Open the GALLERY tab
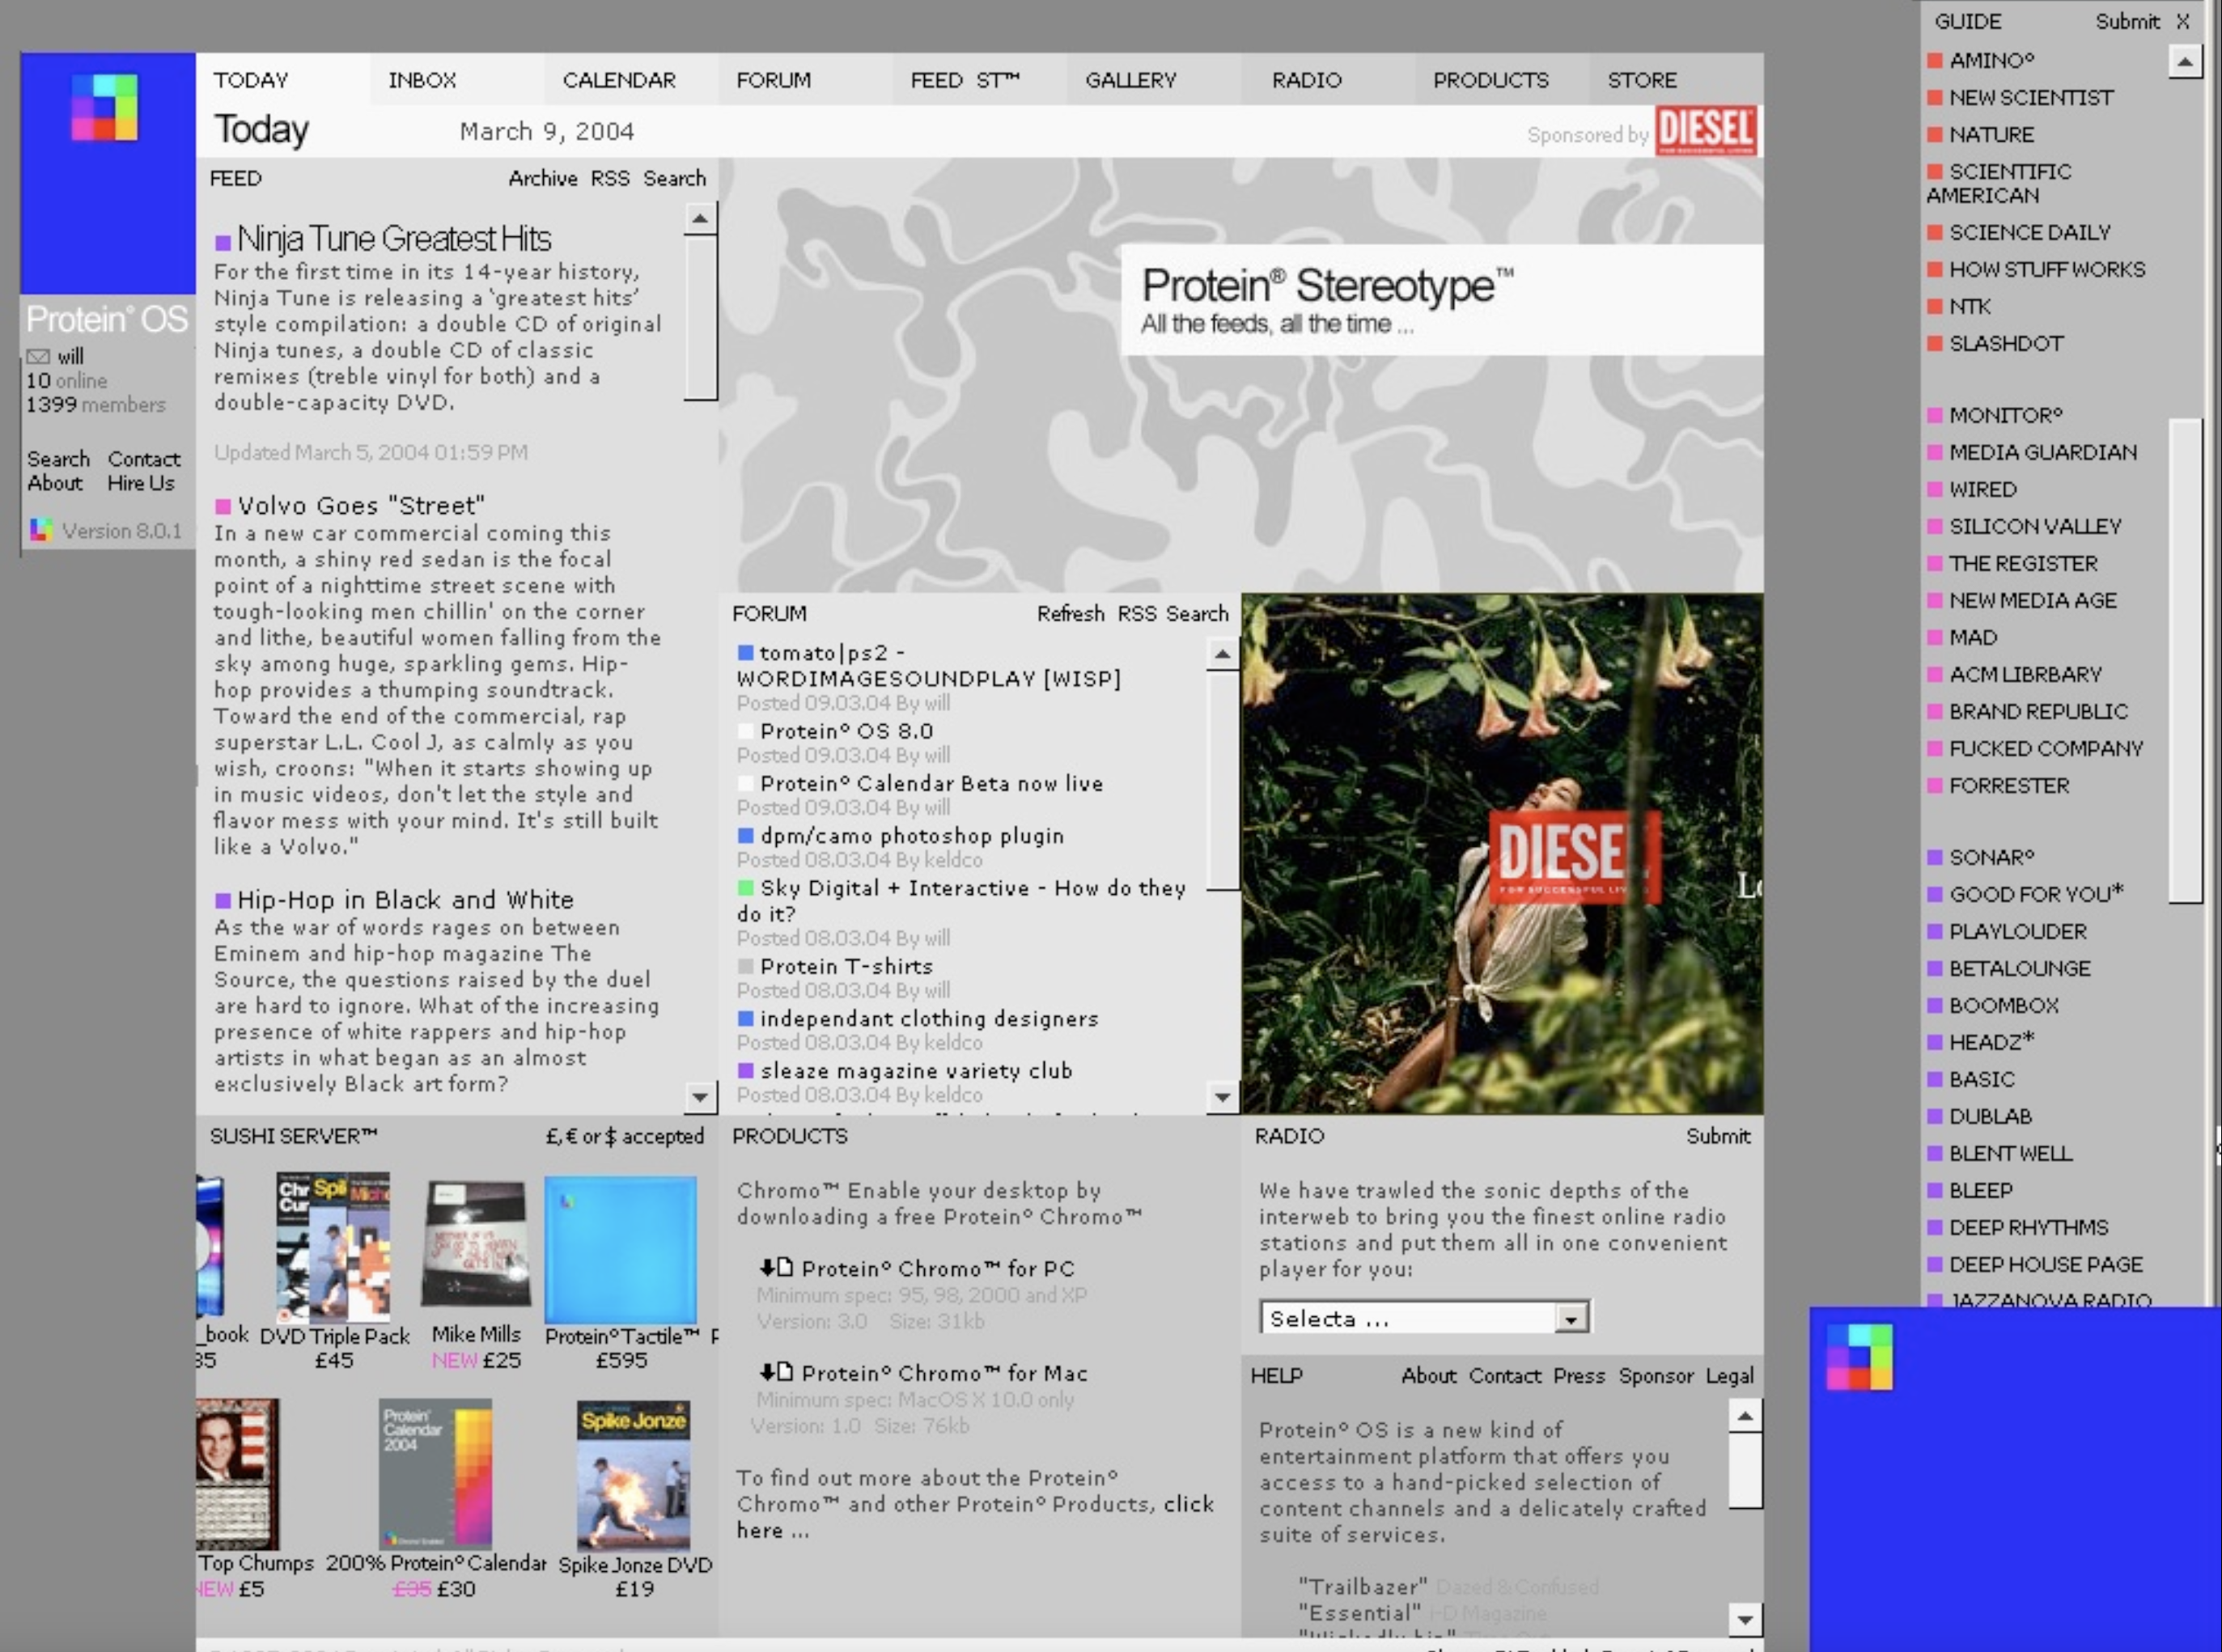Viewport: 2222px width, 1652px height. point(1130,80)
